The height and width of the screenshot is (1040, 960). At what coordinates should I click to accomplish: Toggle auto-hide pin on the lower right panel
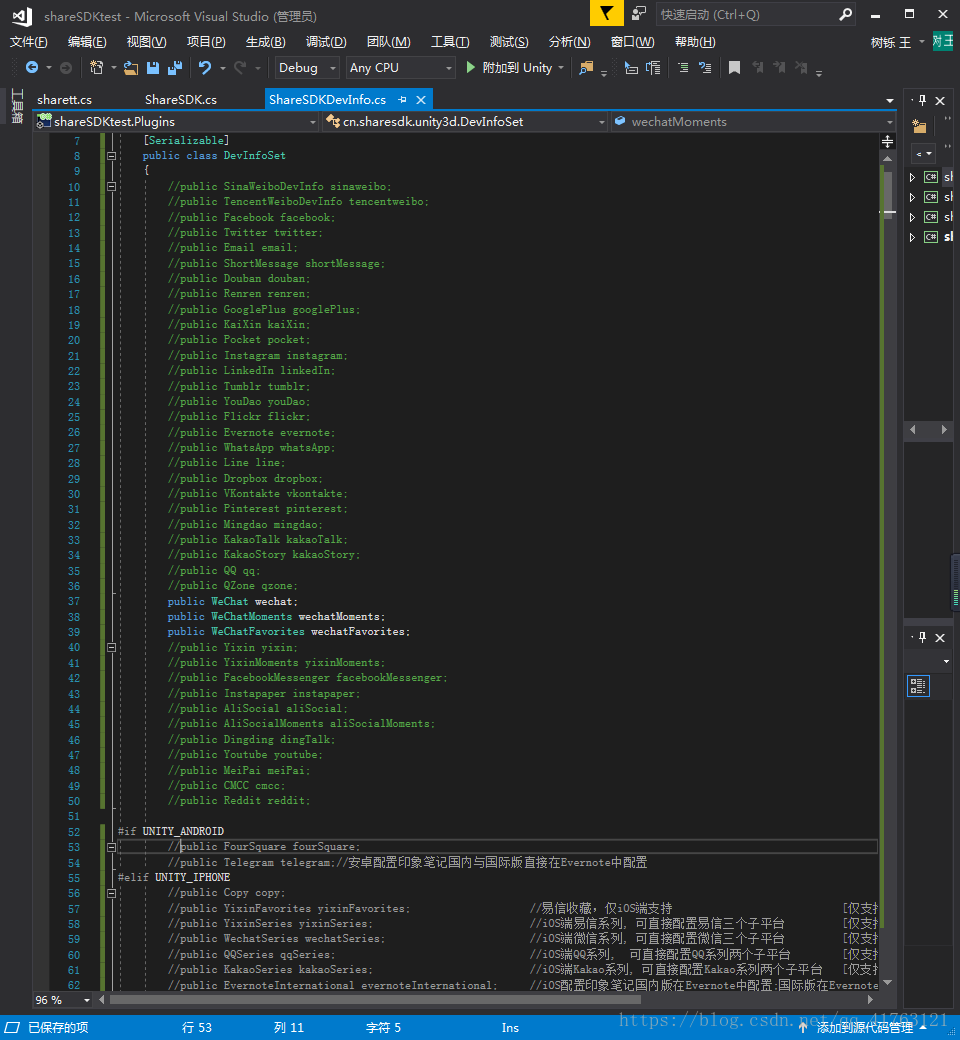922,637
